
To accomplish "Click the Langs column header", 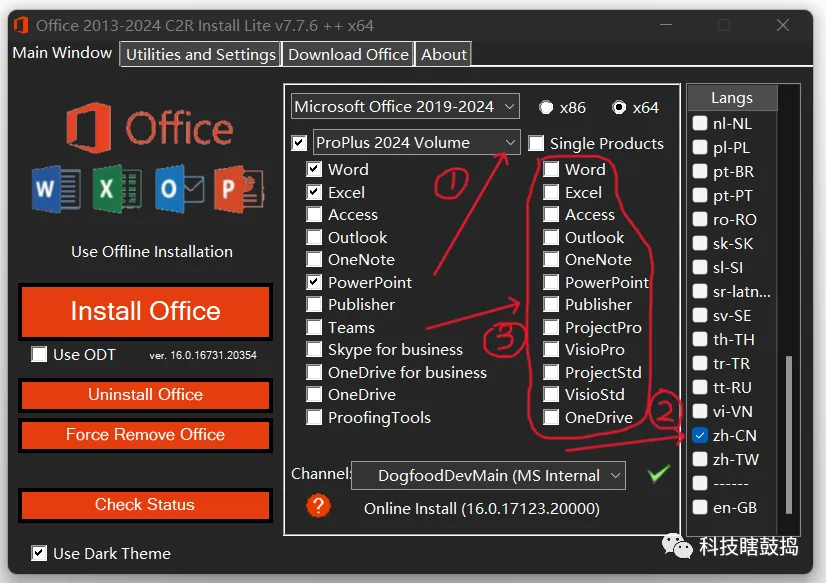I will (x=732, y=97).
